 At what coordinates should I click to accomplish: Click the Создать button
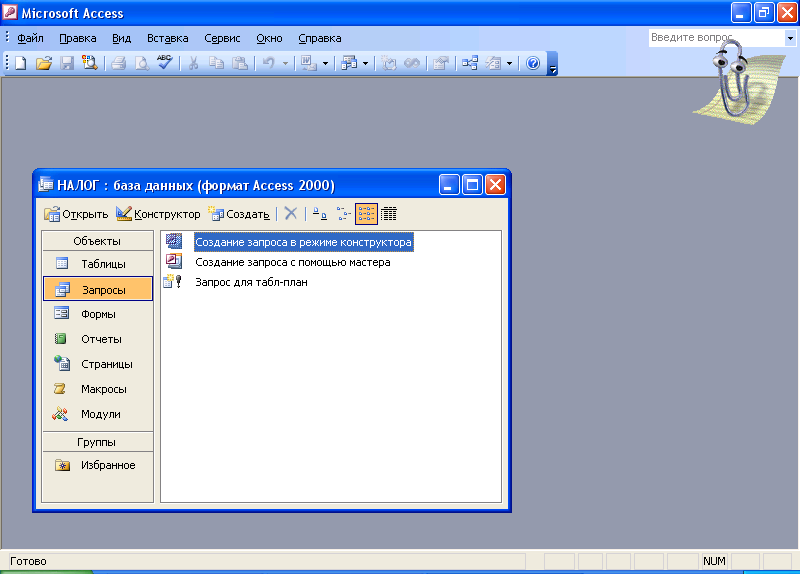239,214
